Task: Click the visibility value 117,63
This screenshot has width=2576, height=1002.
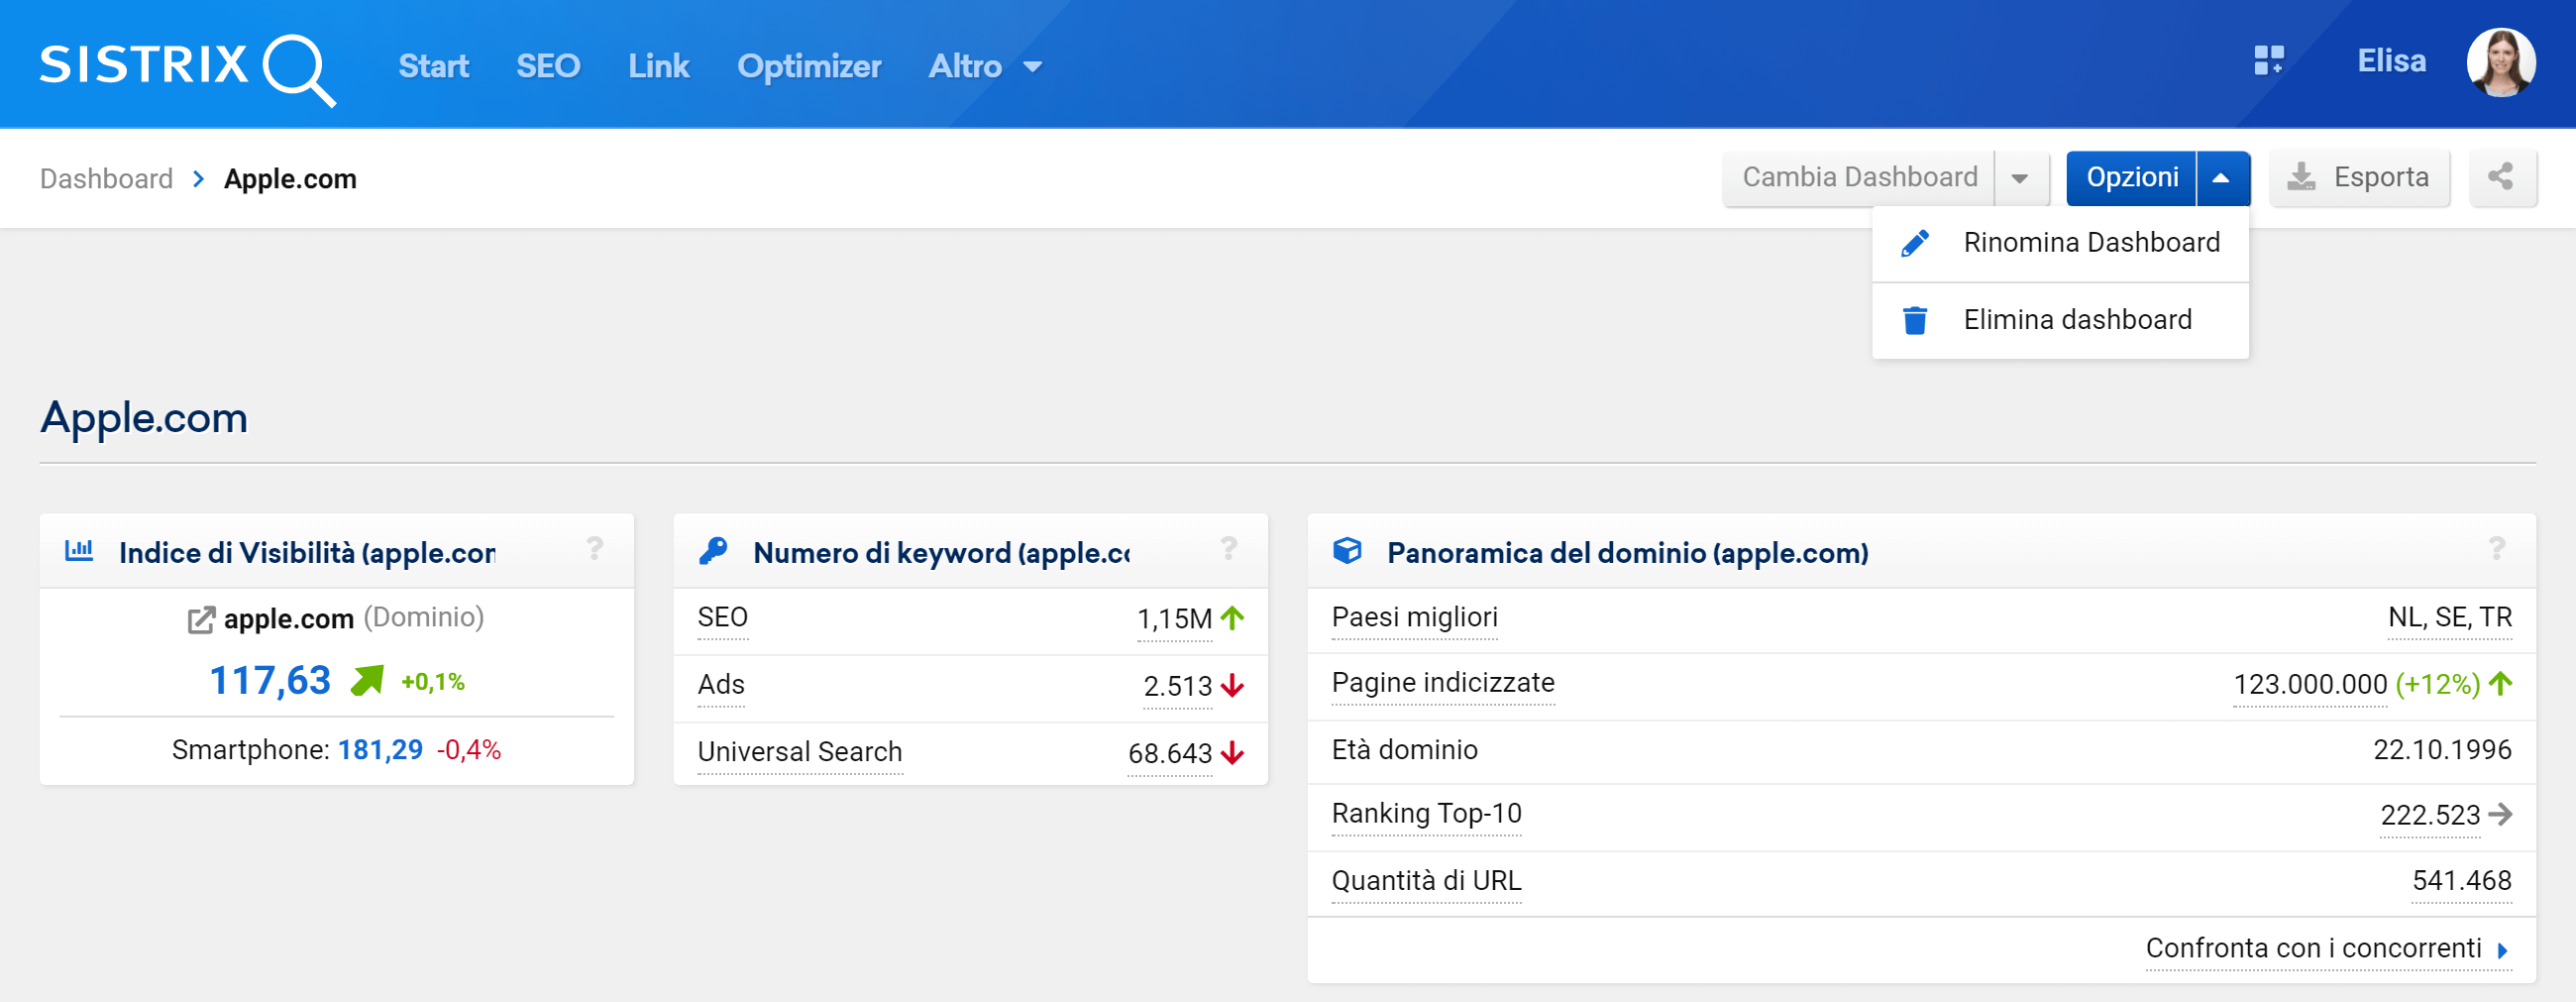Action: tap(269, 680)
